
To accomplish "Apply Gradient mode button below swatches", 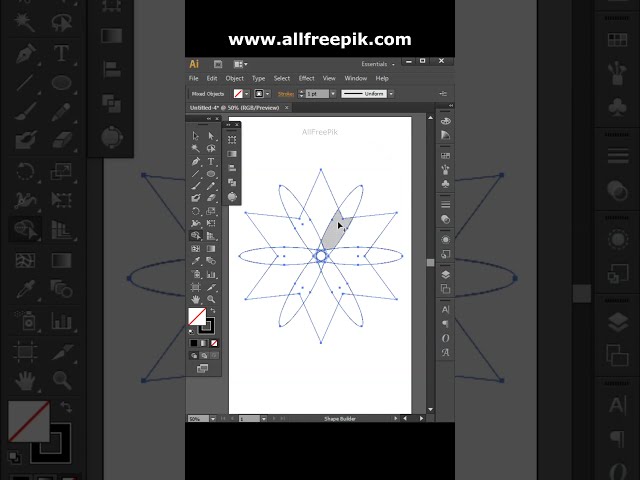I will click(x=204, y=343).
